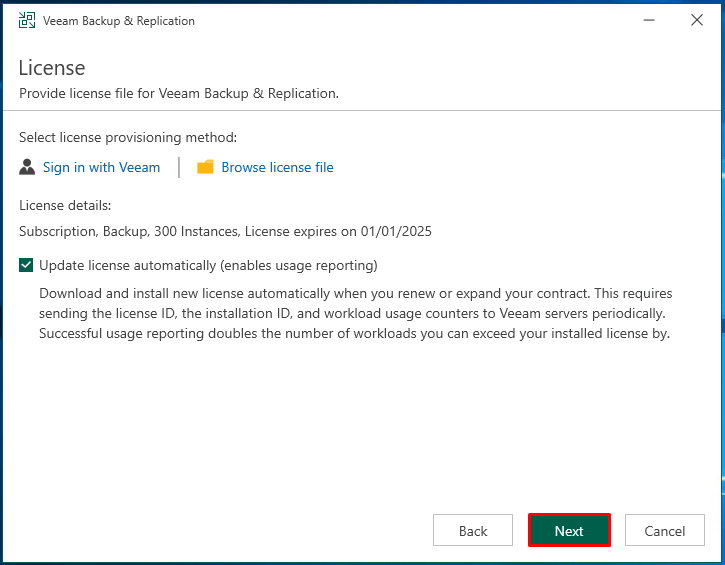725x565 pixels.
Task: Go to the next step with Next
Action: [x=569, y=531]
